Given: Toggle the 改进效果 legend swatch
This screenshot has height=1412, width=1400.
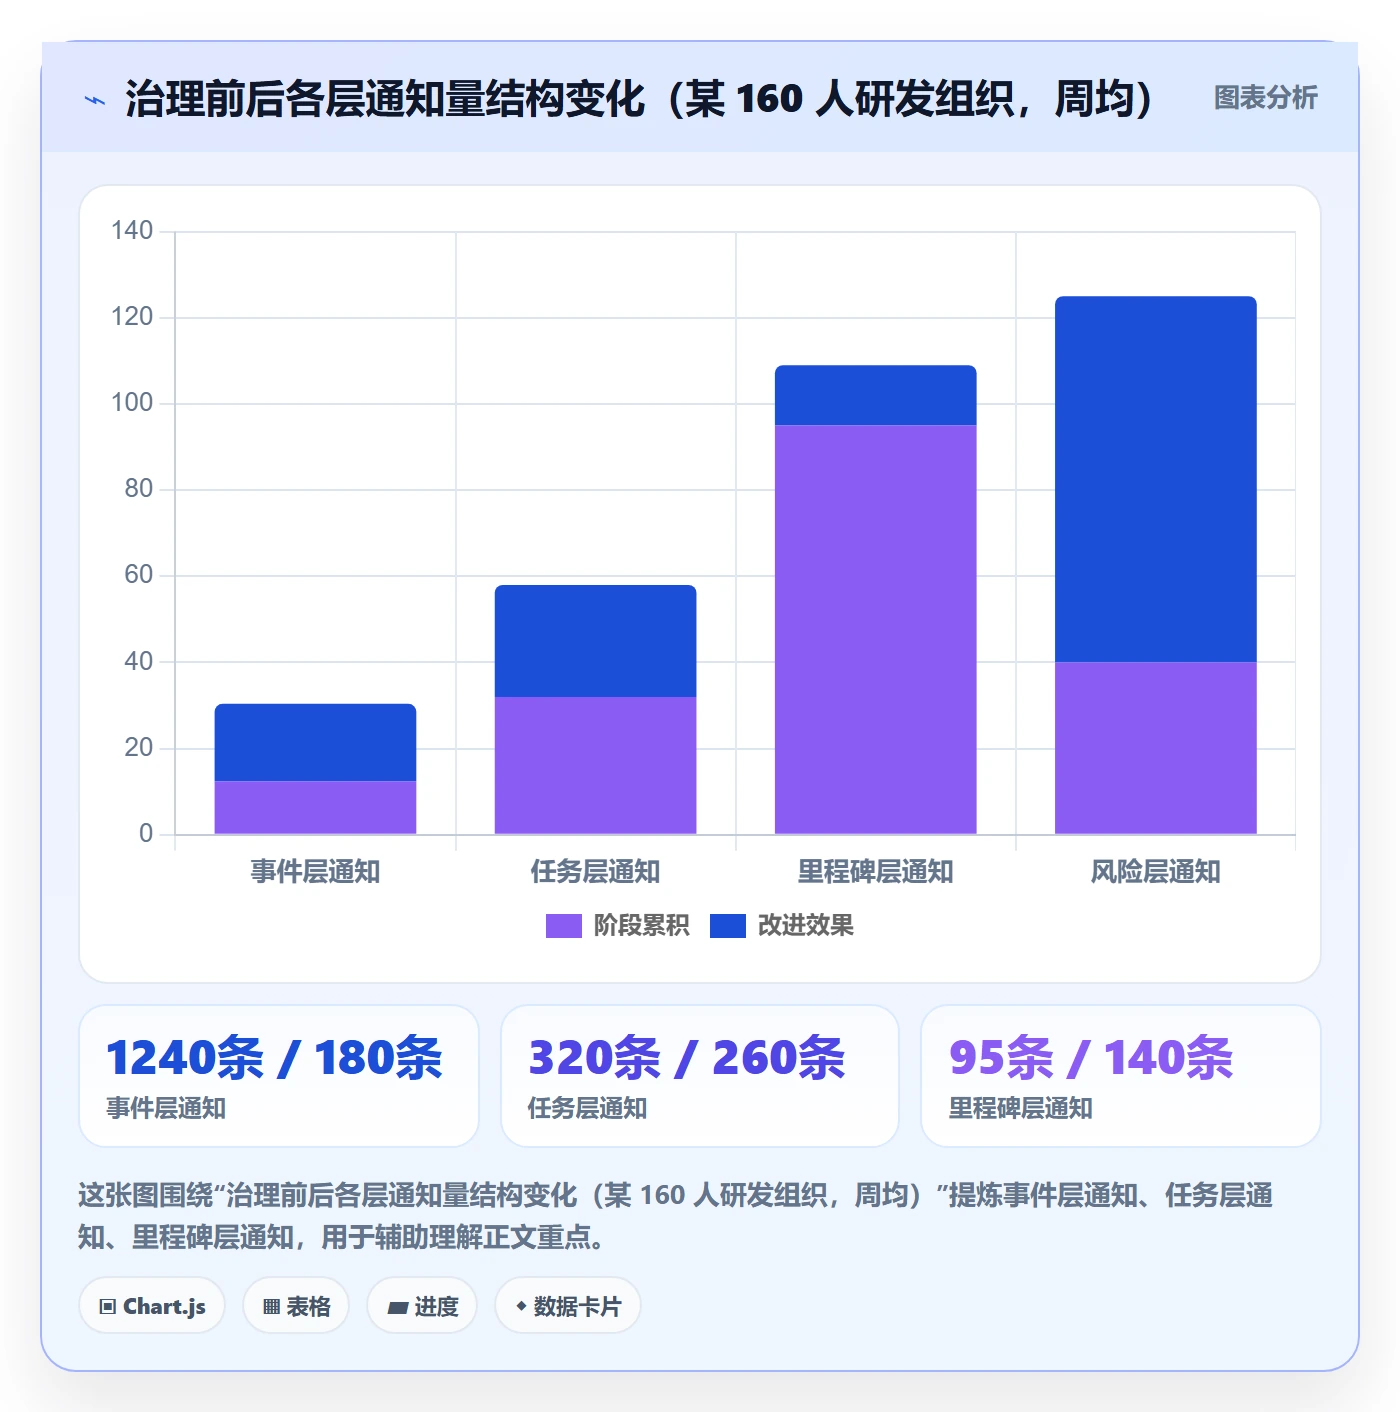Looking at the screenshot, I should 727,926.
